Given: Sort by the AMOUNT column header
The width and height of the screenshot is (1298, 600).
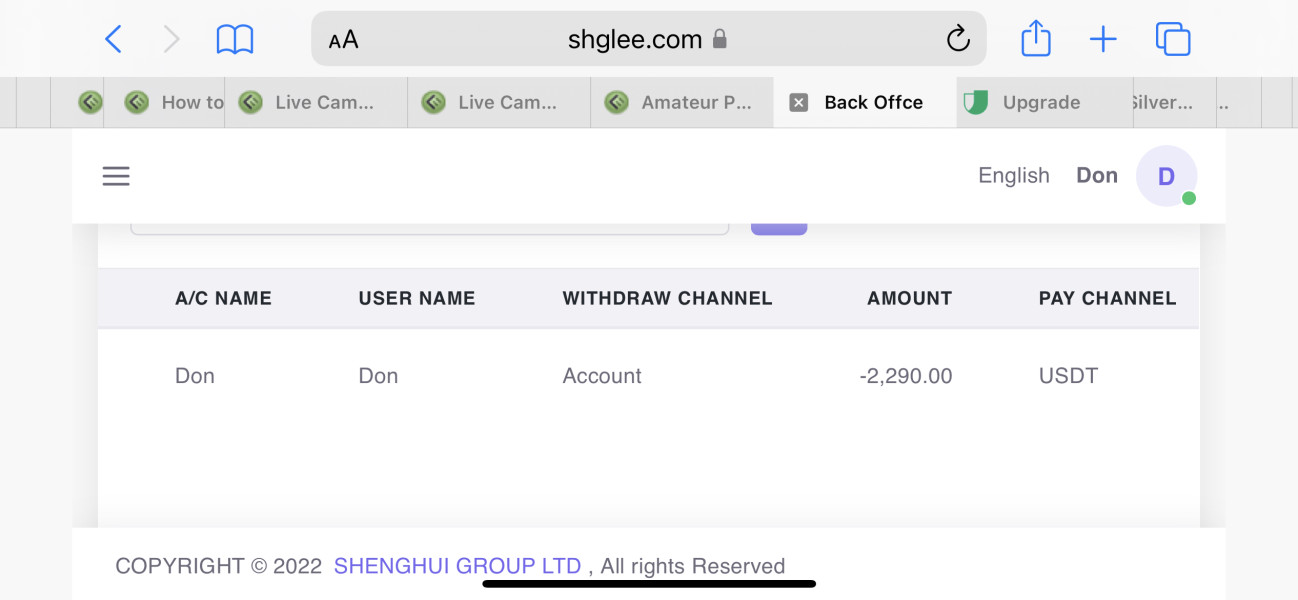Looking at the screenshot, I should [x=909, y=298].
